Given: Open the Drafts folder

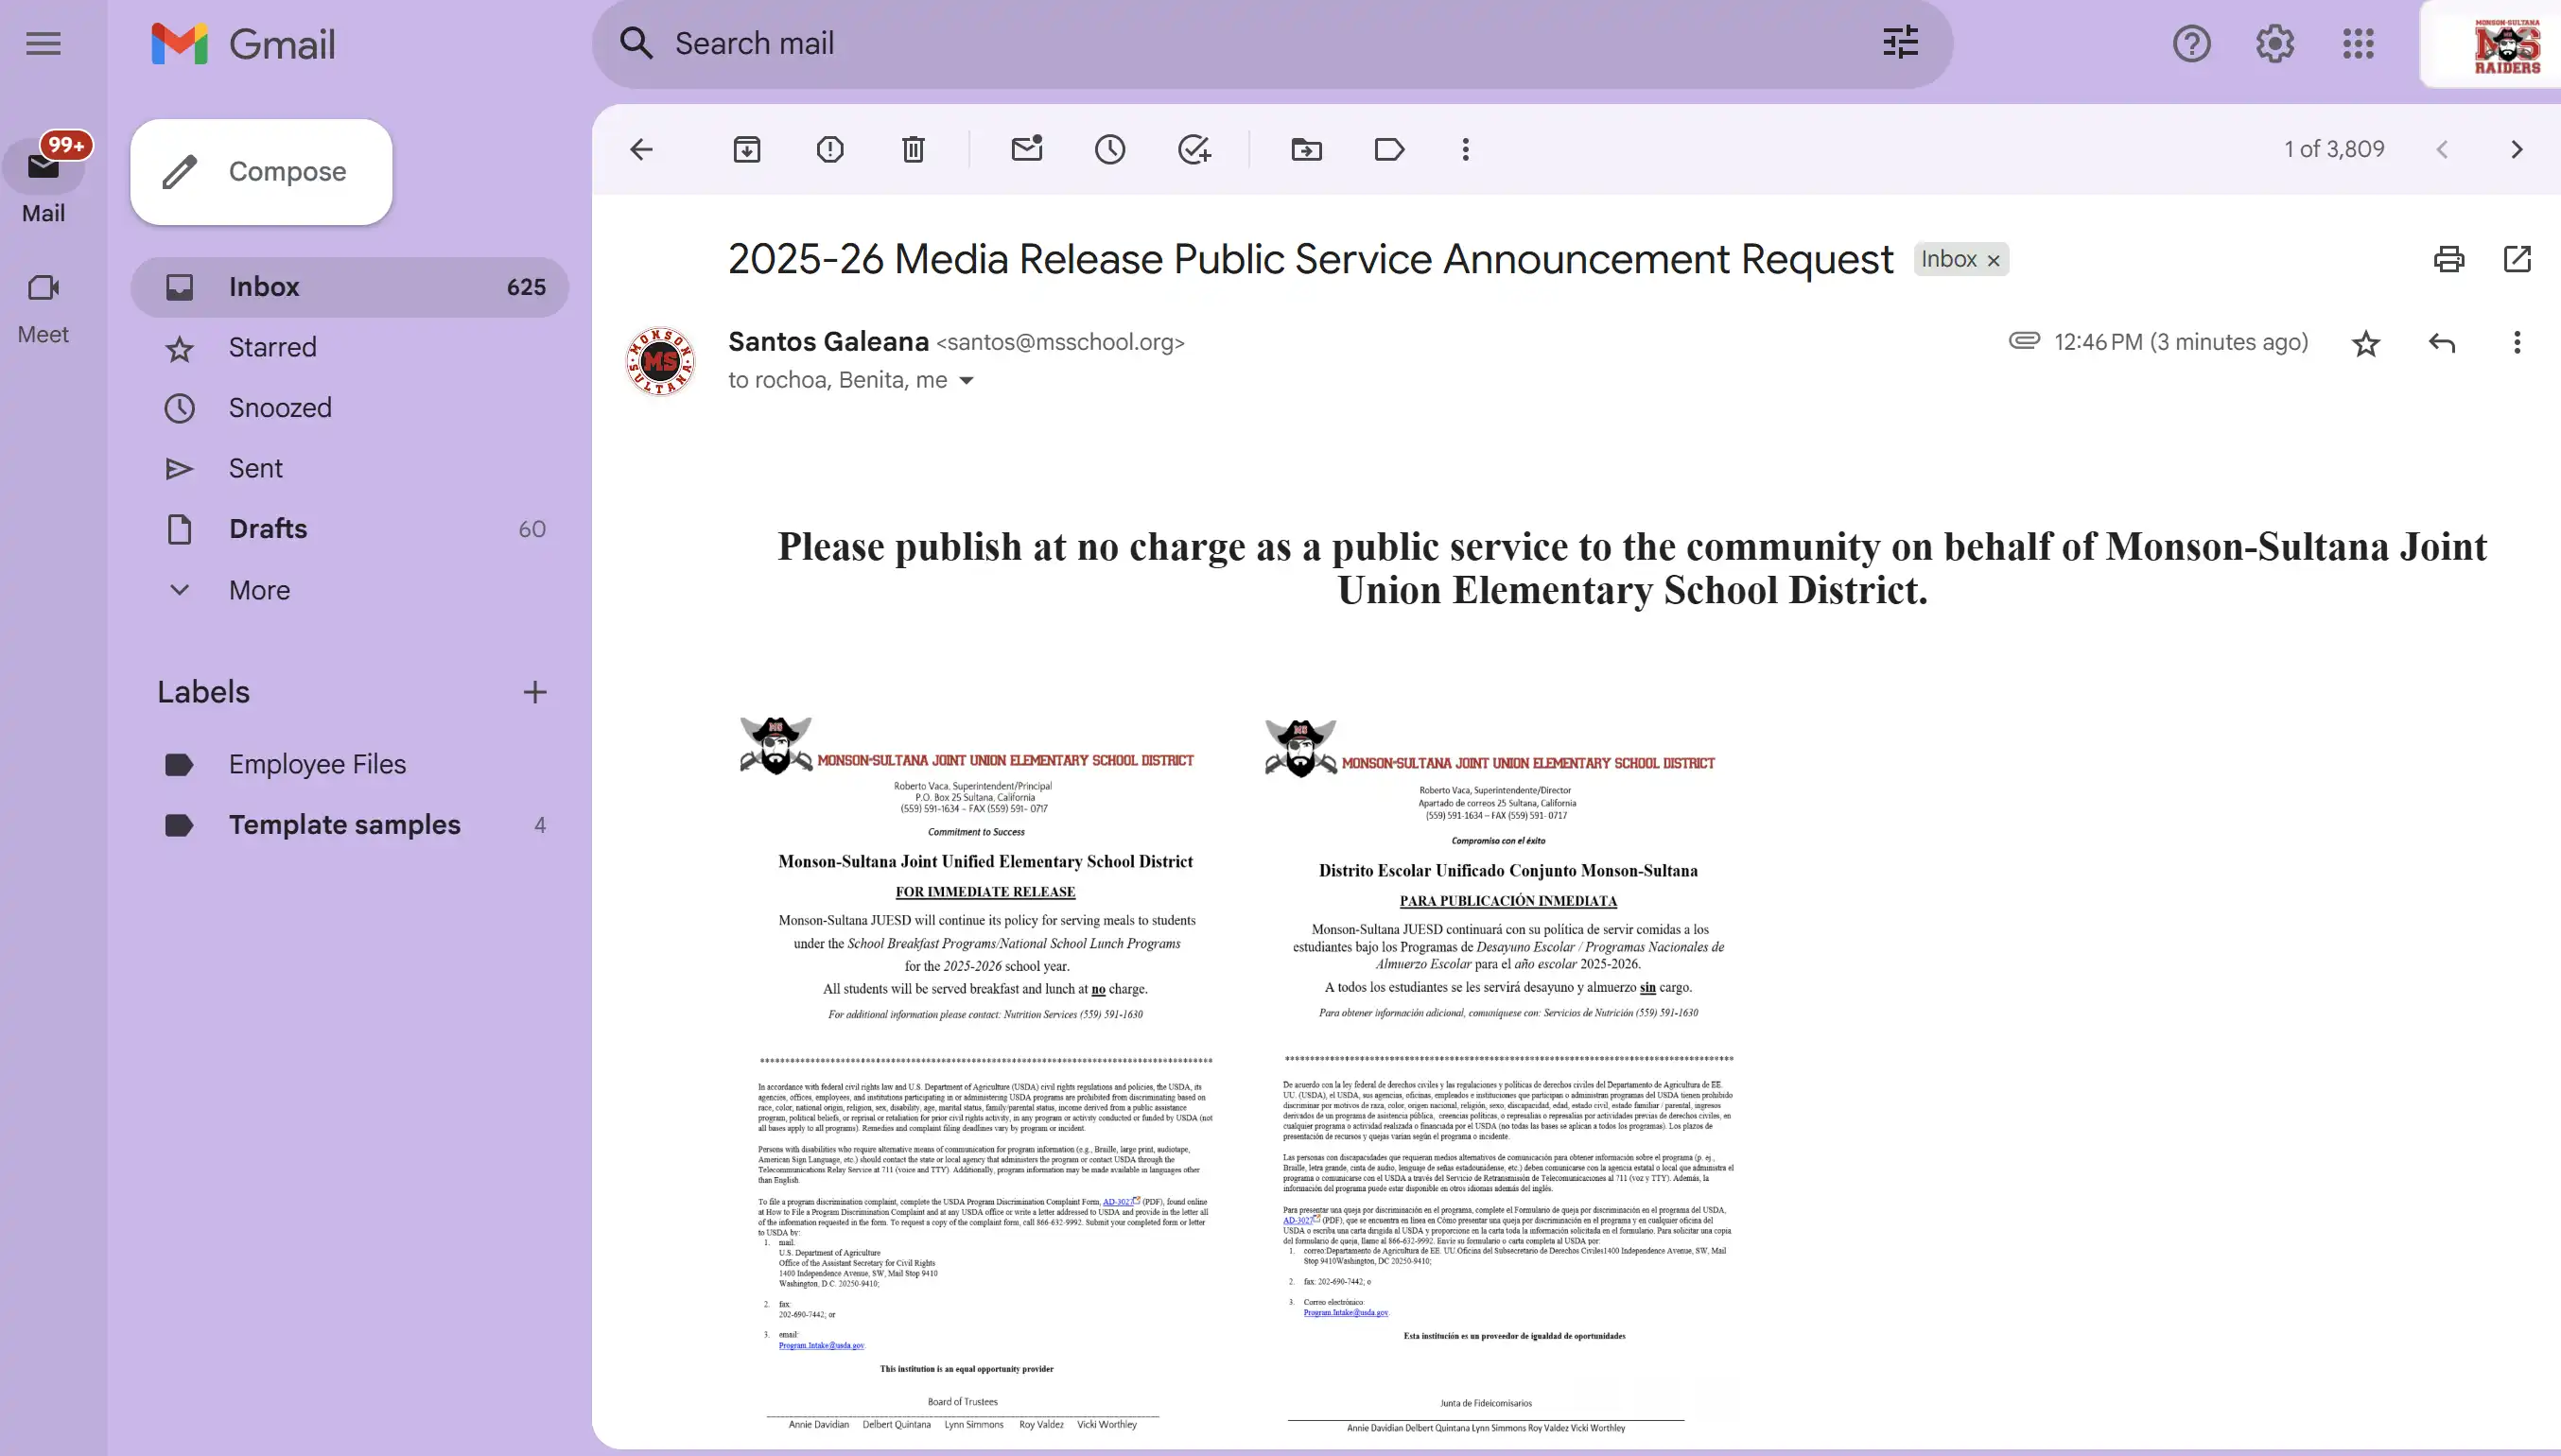Looking at the screenshot, I should click(x=349, y=529).
